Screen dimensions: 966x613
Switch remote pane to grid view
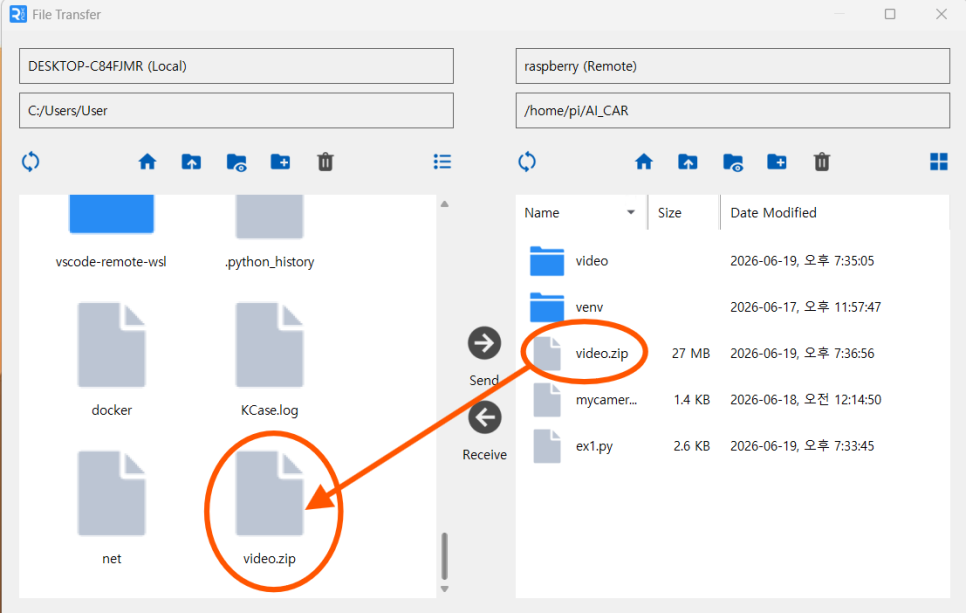click(x=939, y=161)
